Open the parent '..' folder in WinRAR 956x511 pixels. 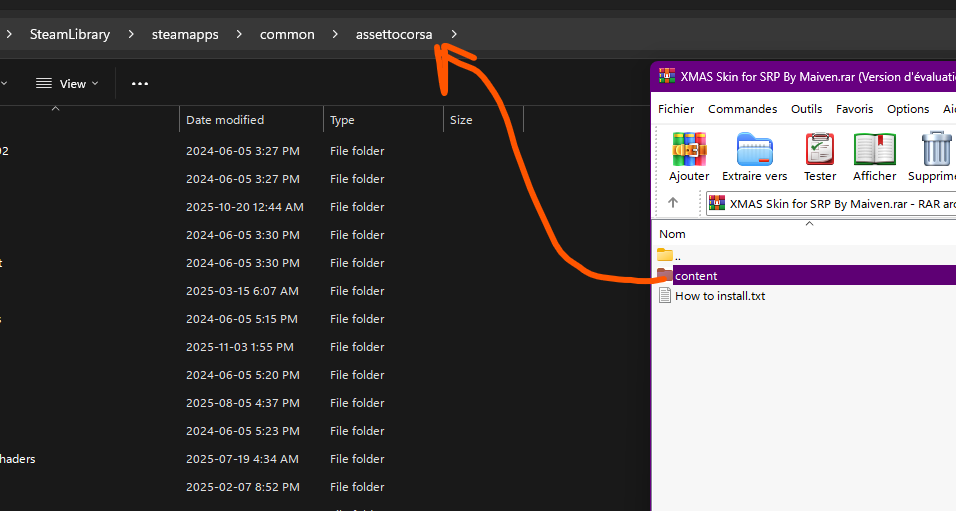coord(669,256)
